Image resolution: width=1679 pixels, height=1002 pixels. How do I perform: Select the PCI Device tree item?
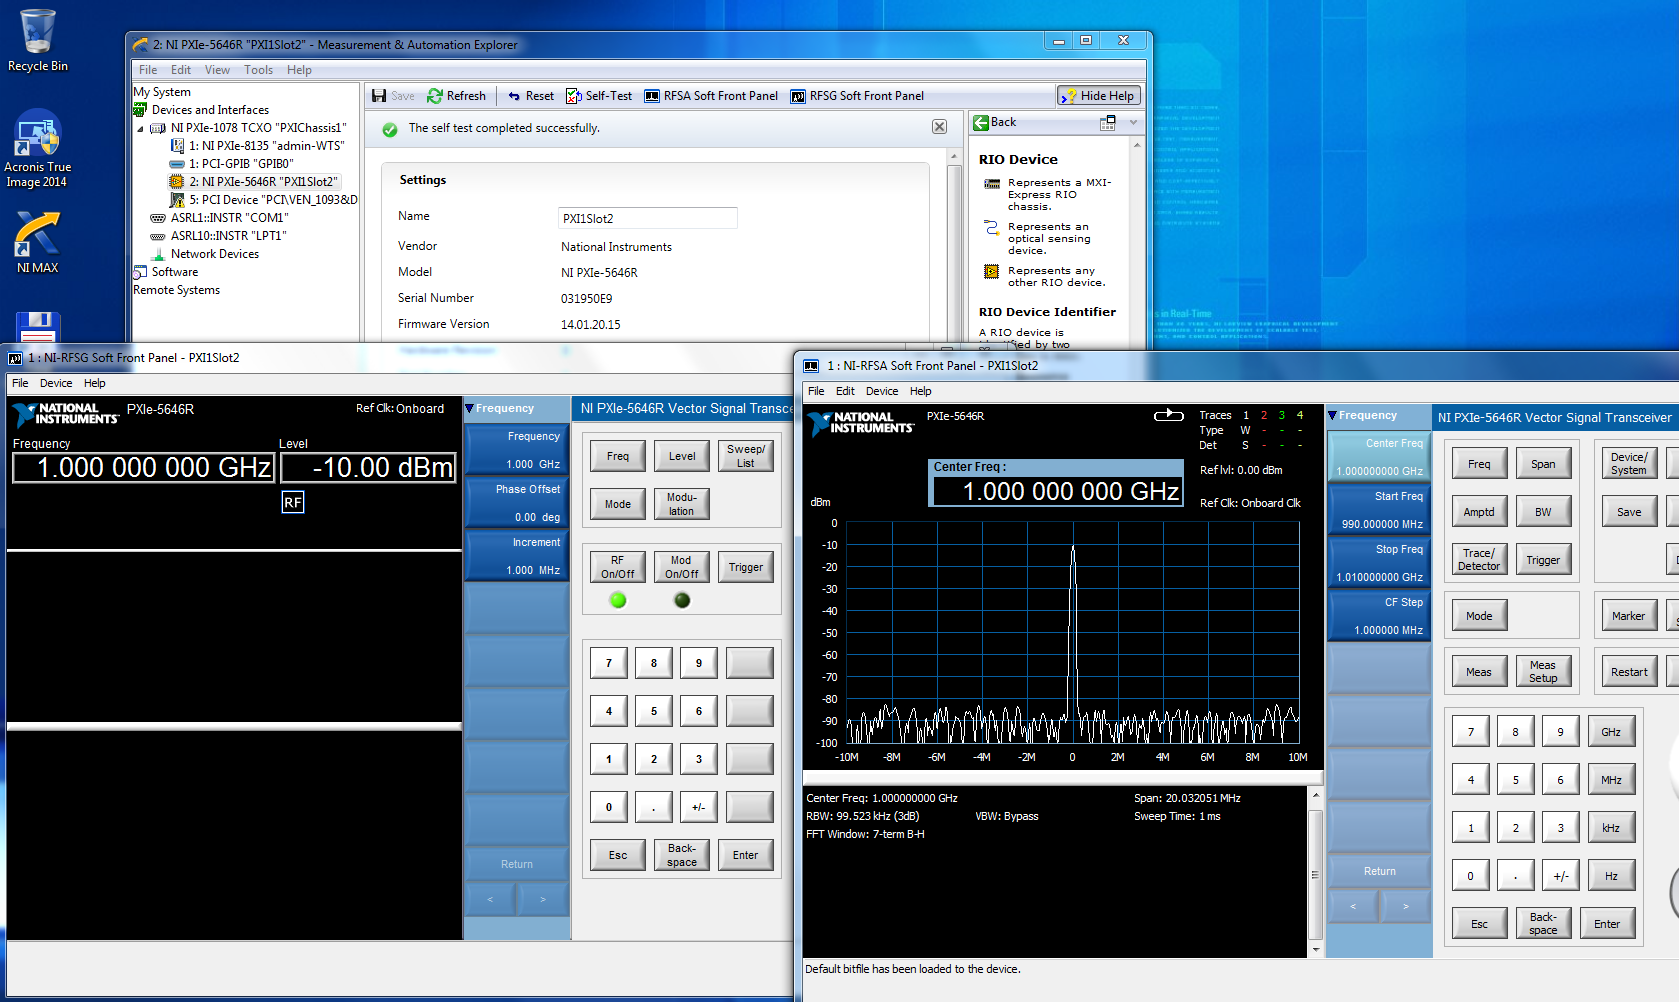pyautogui.click(x=264, y=200)
